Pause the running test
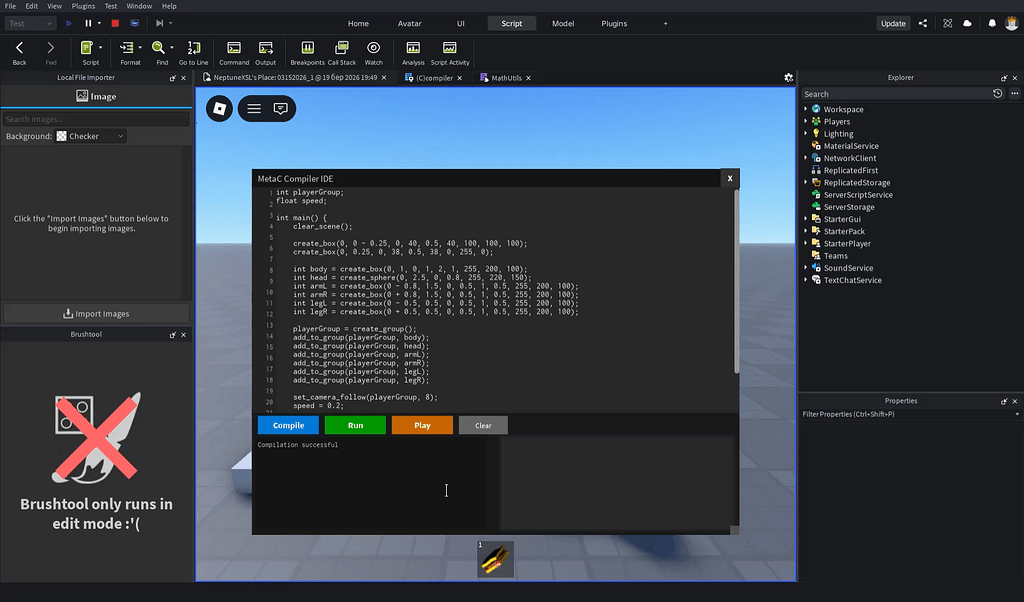Image resolution: width=1024 pixels, height=602 pixels. [88, 24]
